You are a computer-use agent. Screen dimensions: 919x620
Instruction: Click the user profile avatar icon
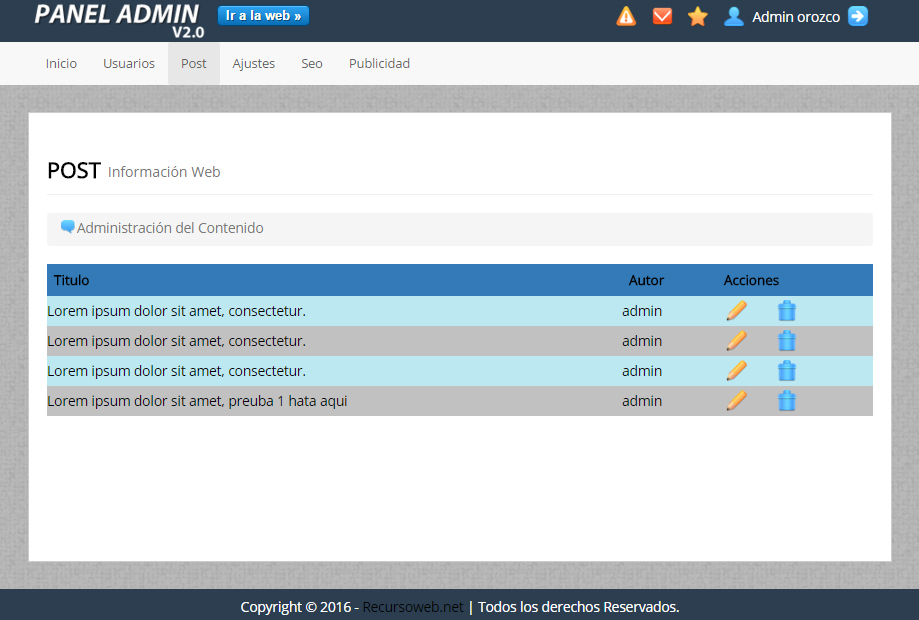click(x=734, y=16)
